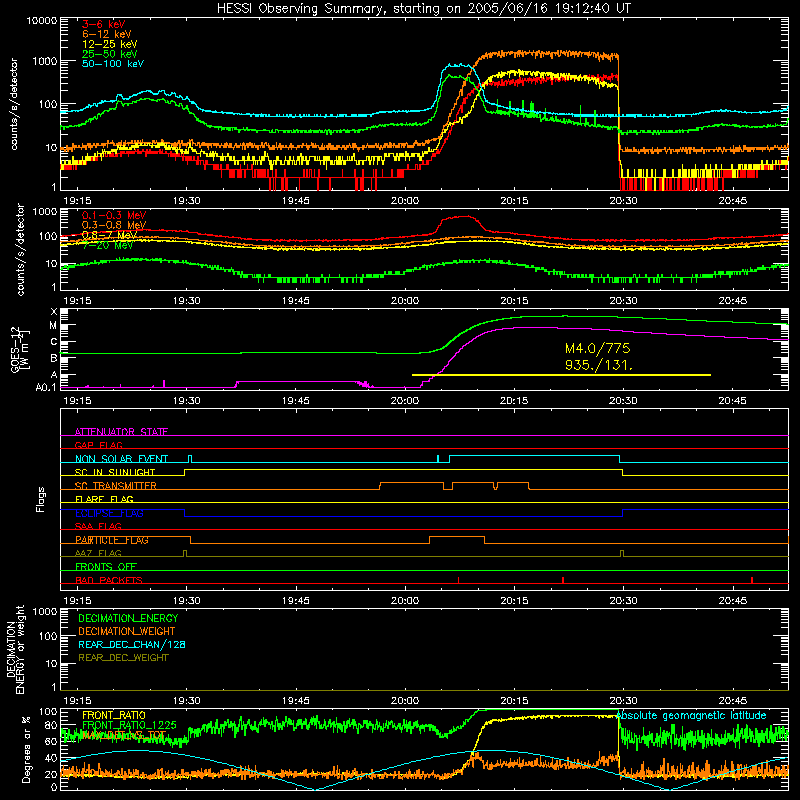Click the bad packets tick near 20:22

click(563, 580)
